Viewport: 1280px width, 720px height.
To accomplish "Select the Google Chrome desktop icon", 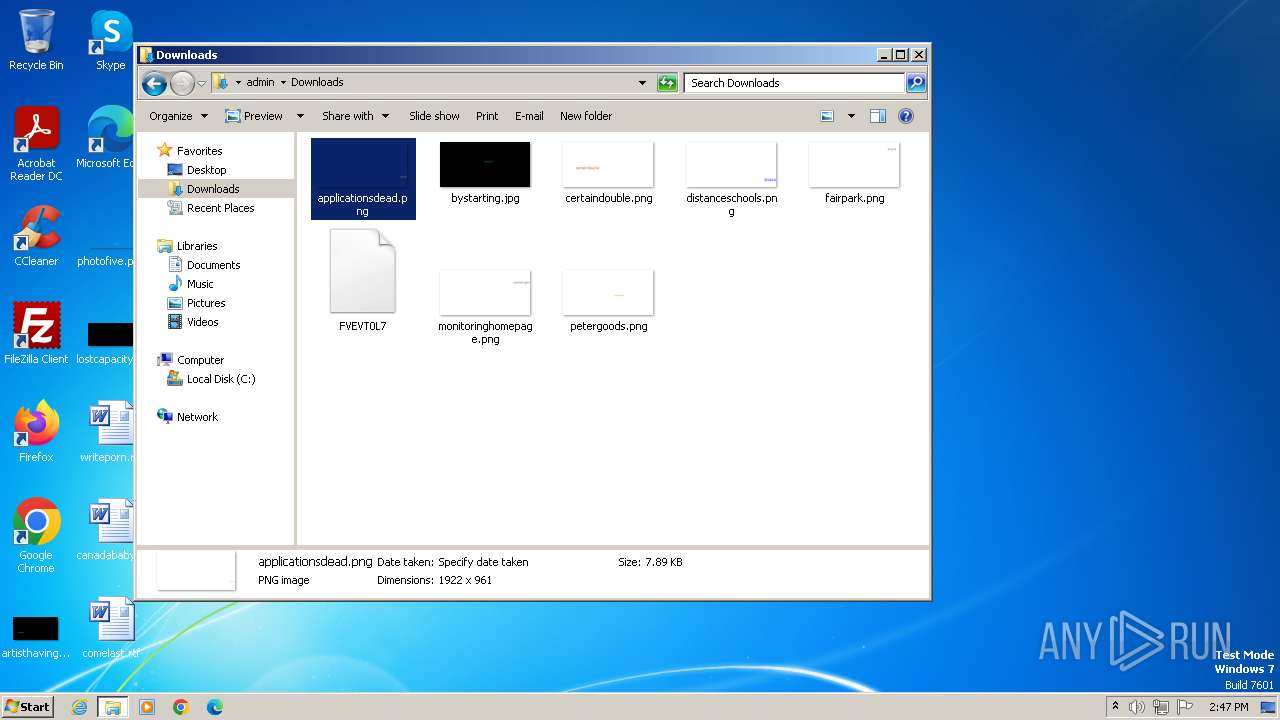I will (36, 537).
